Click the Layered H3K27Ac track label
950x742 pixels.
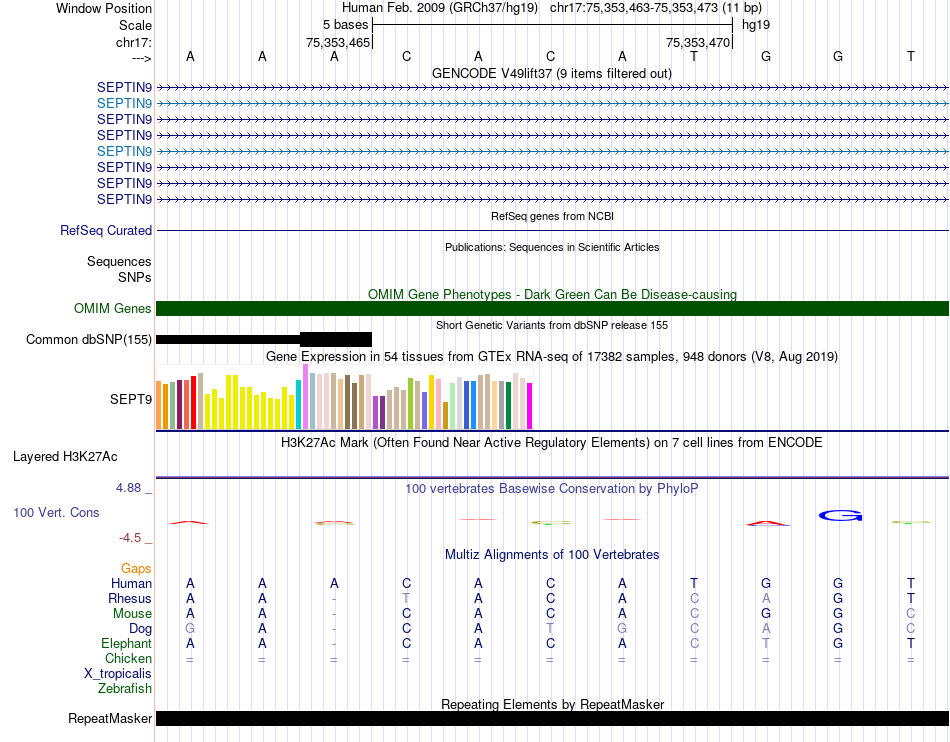click(x=65, y=456)
